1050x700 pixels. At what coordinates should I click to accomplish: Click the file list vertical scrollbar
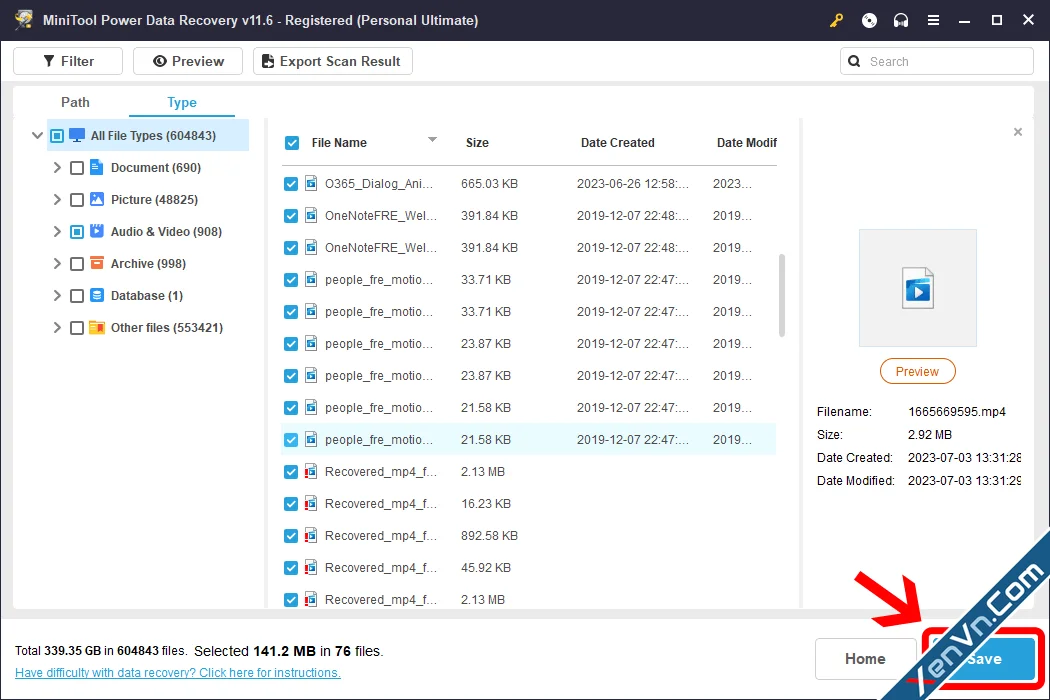coord(781,295)
